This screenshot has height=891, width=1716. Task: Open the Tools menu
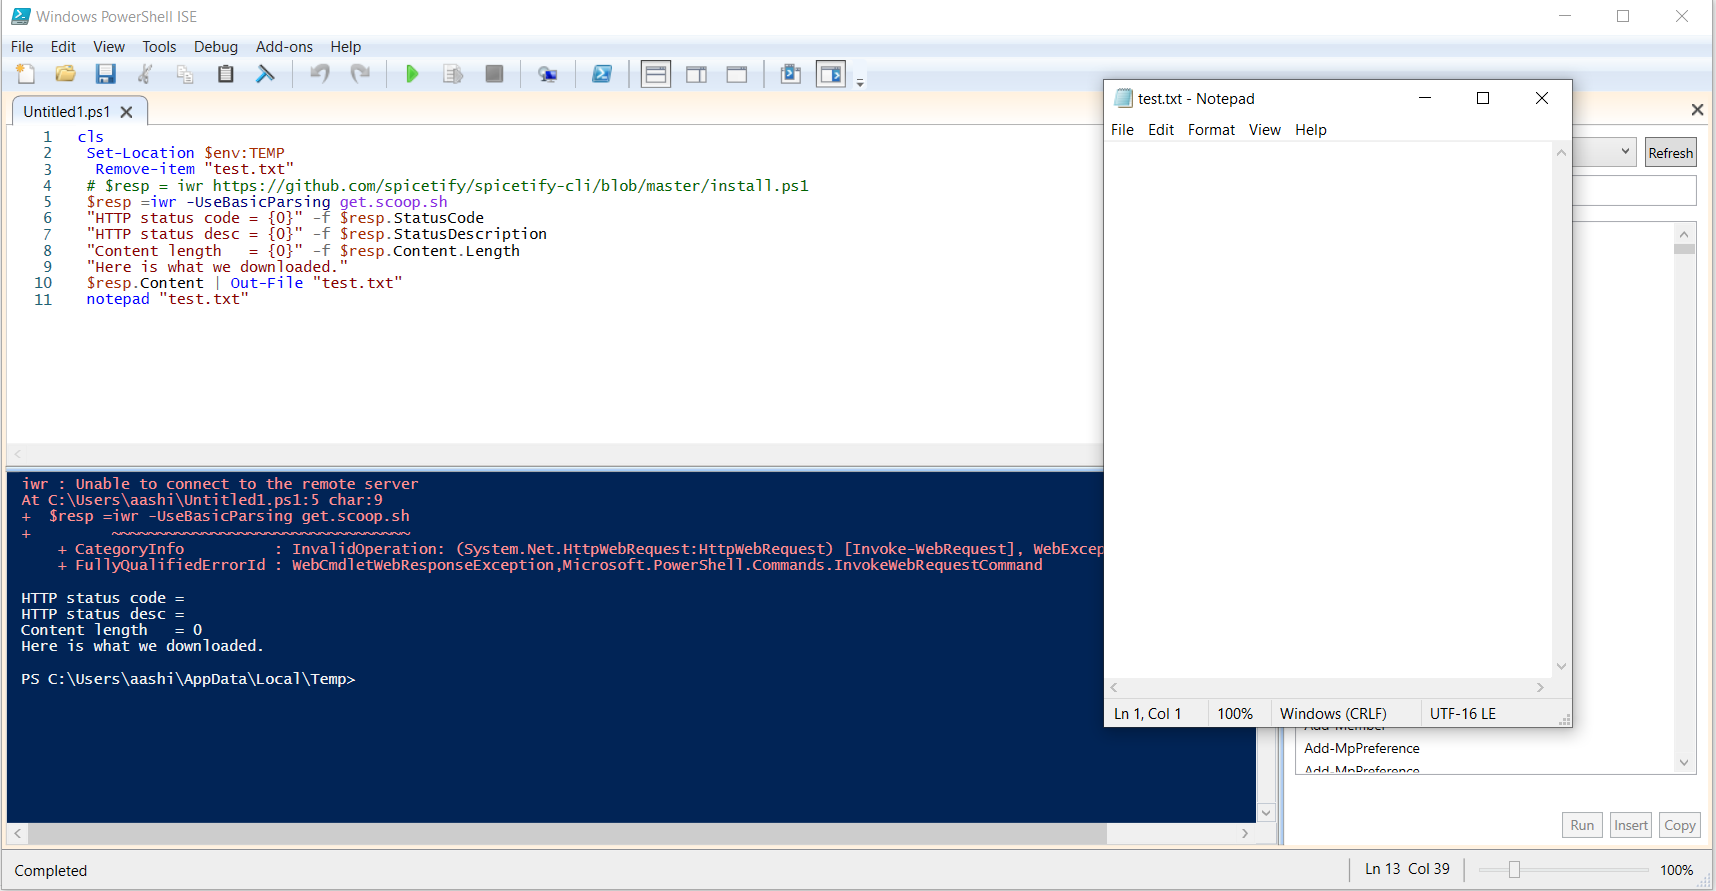click(159, 47)
